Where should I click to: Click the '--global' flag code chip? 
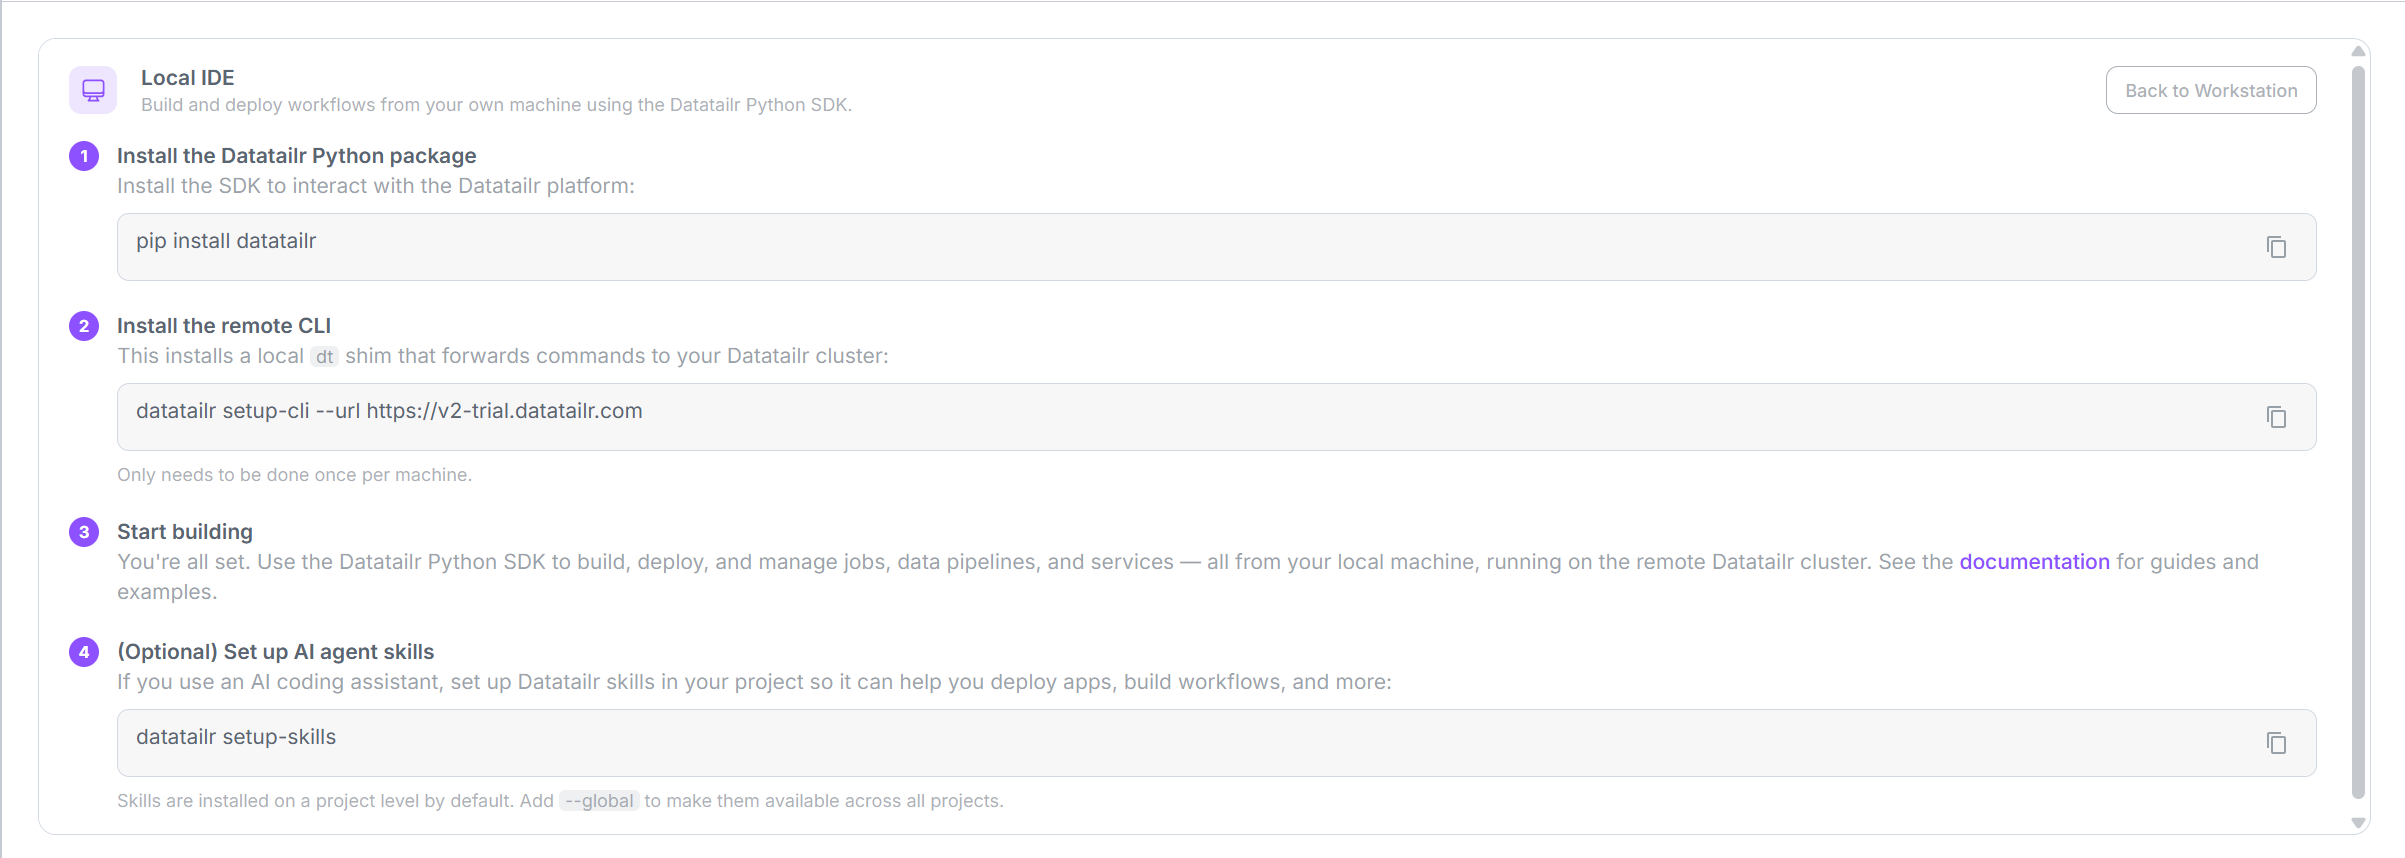pos(599,801)
